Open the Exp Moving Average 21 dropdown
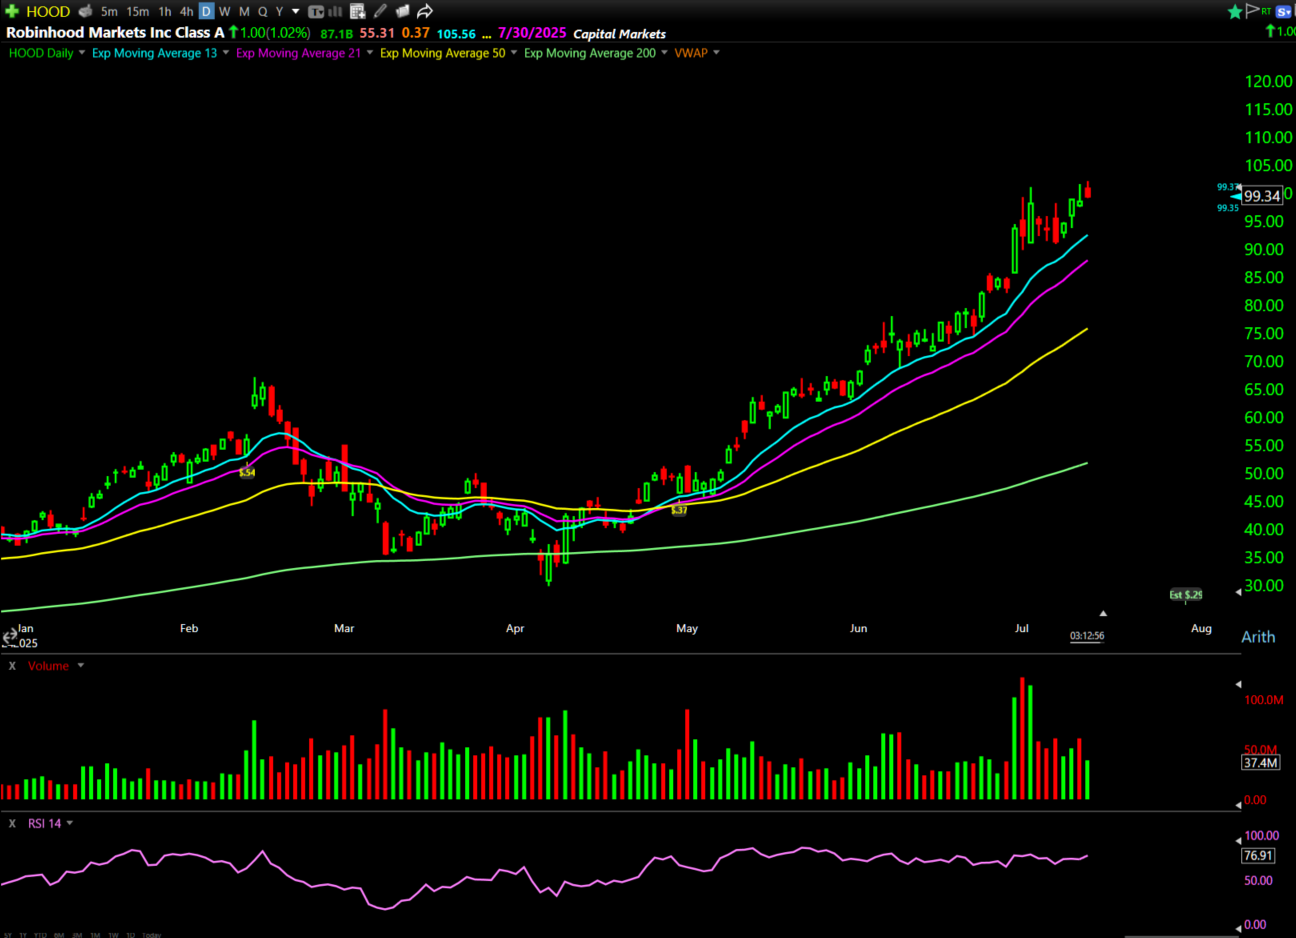 click(x=370, y=53)
